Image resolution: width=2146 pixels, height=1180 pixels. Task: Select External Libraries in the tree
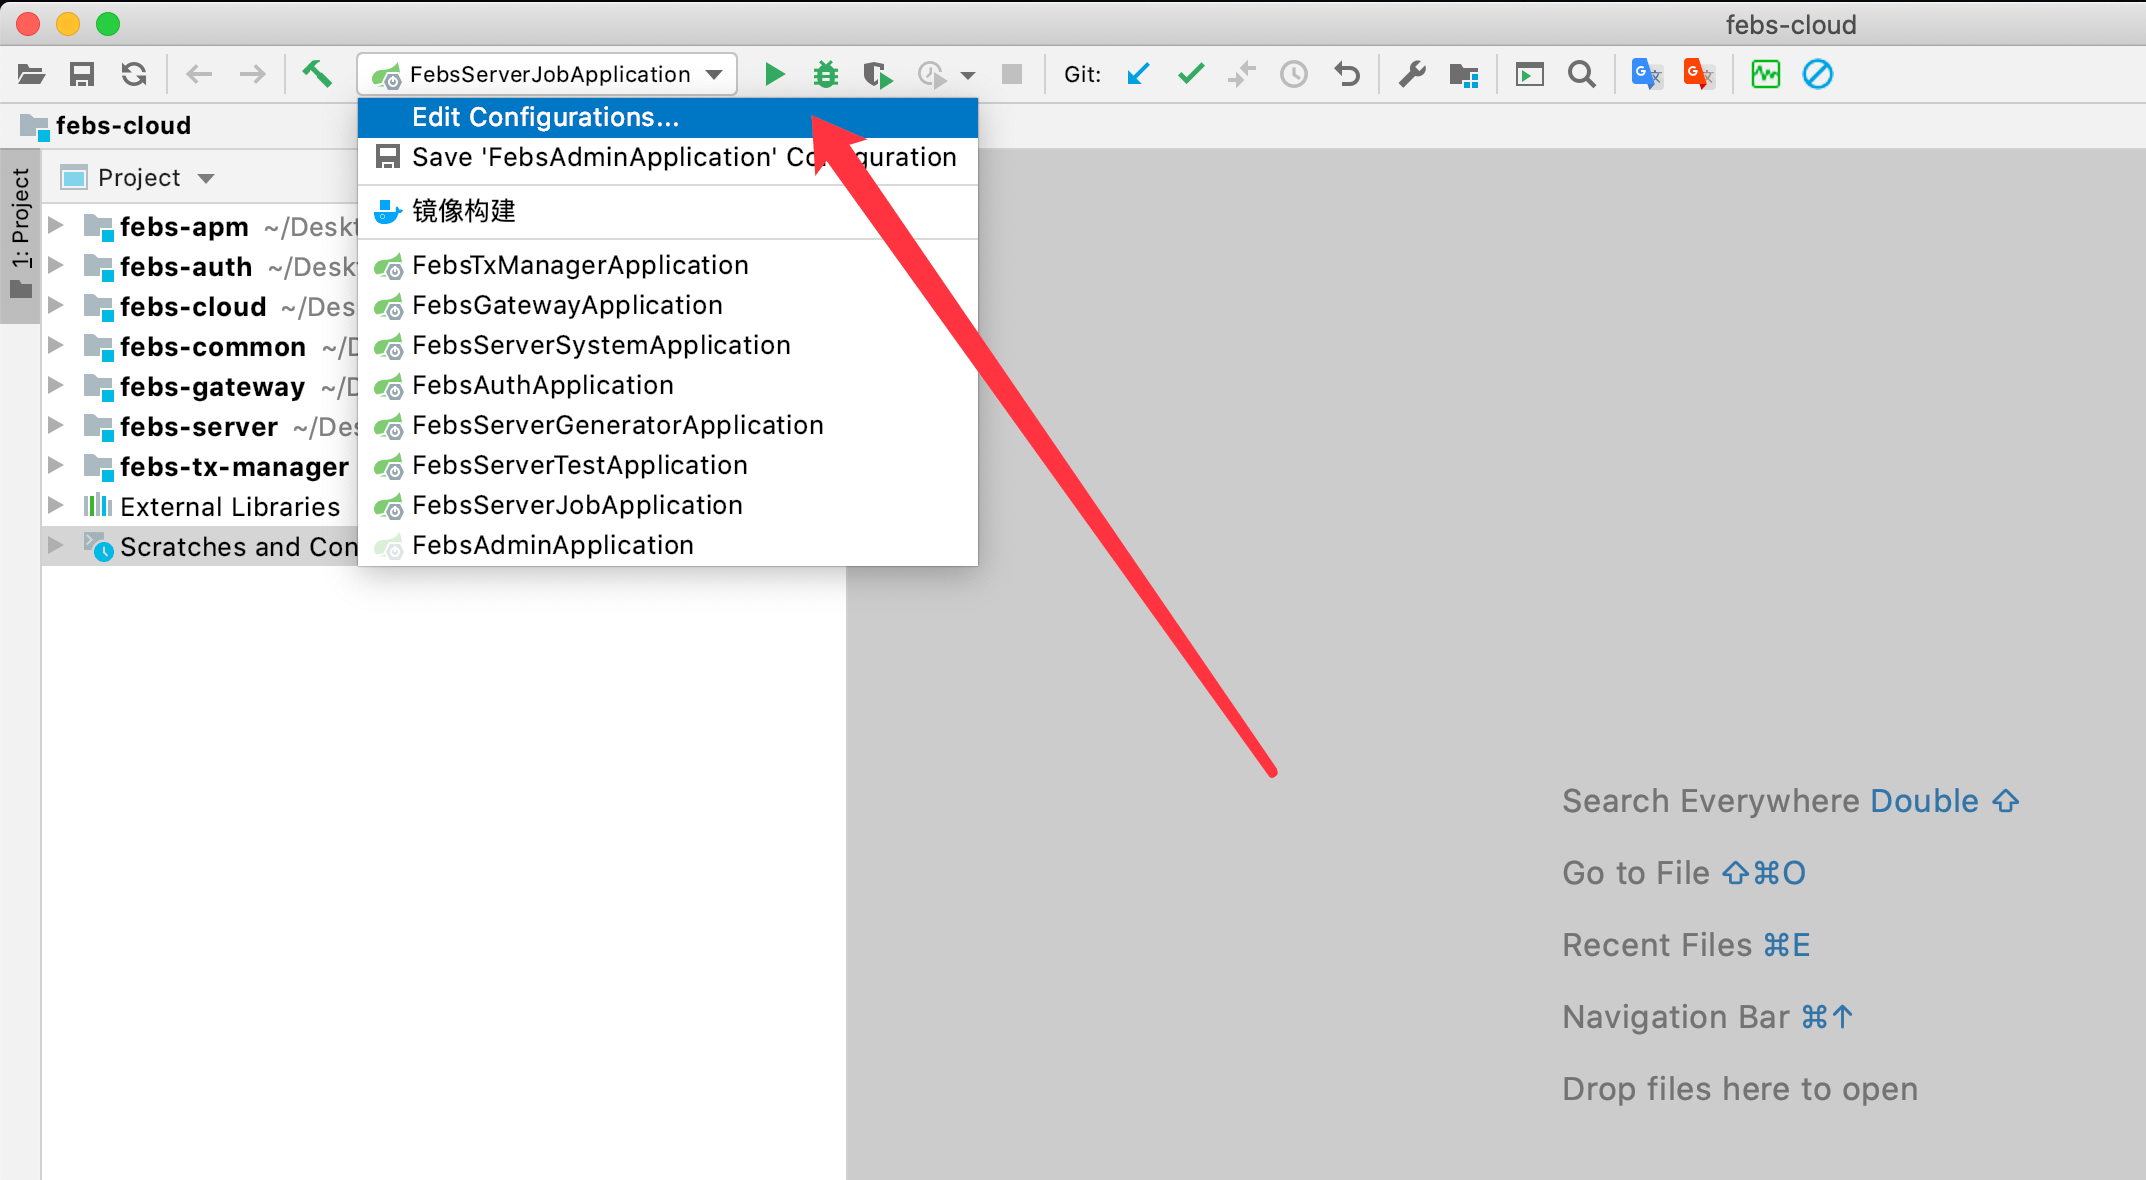pos(230,507)
